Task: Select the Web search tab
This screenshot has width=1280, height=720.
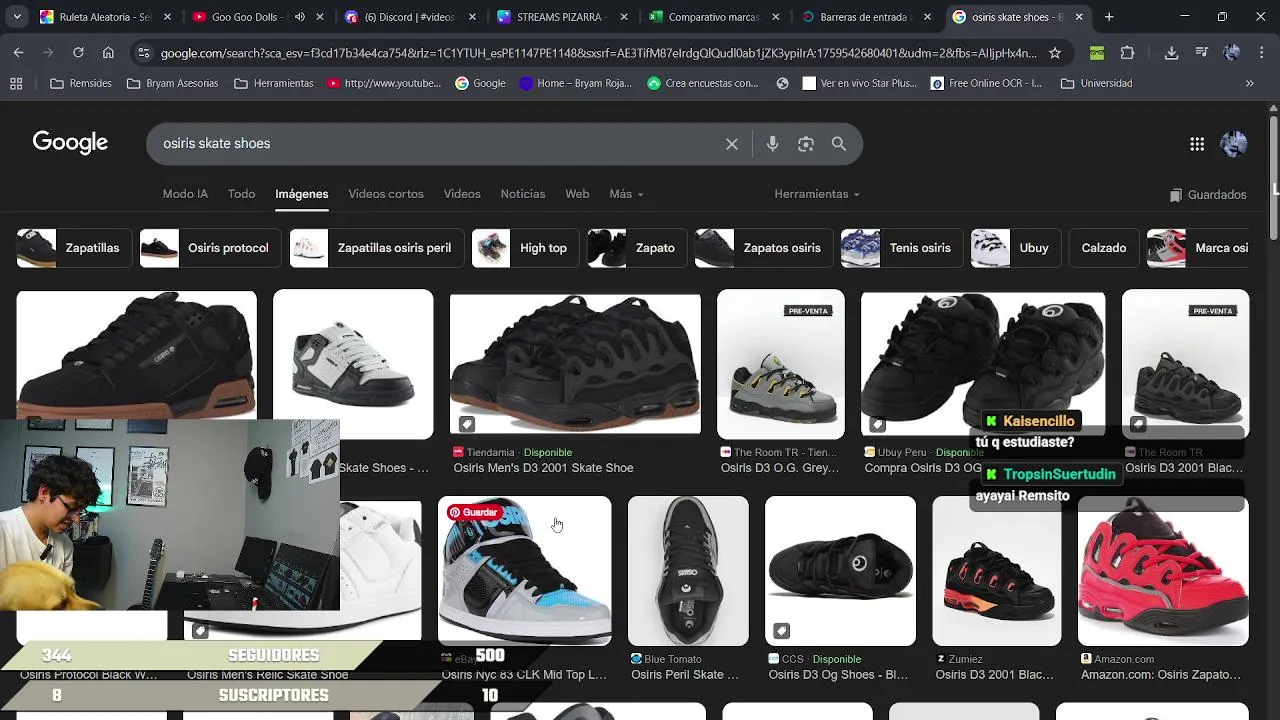Action: [x=577, y=194]
